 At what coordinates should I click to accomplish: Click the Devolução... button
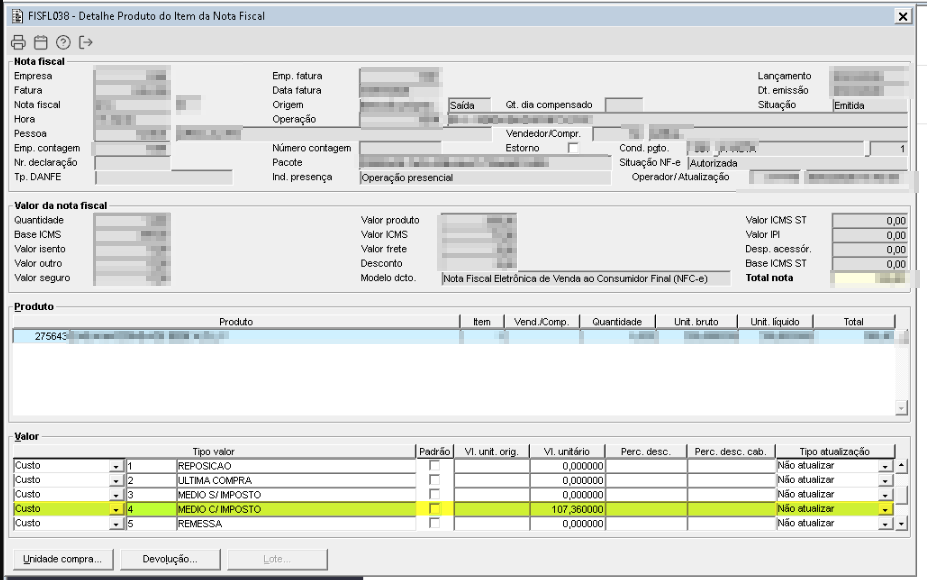point(170,559)
